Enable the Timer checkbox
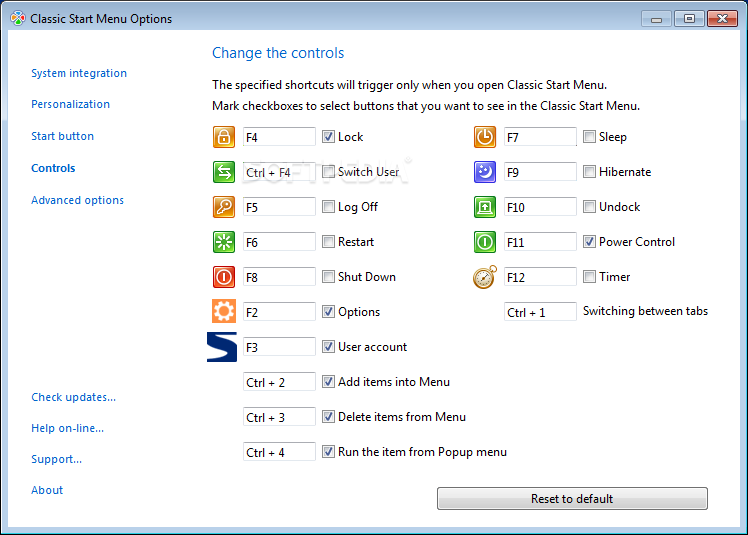This screenshot has width=748, height=535. (x=589, y=277)
